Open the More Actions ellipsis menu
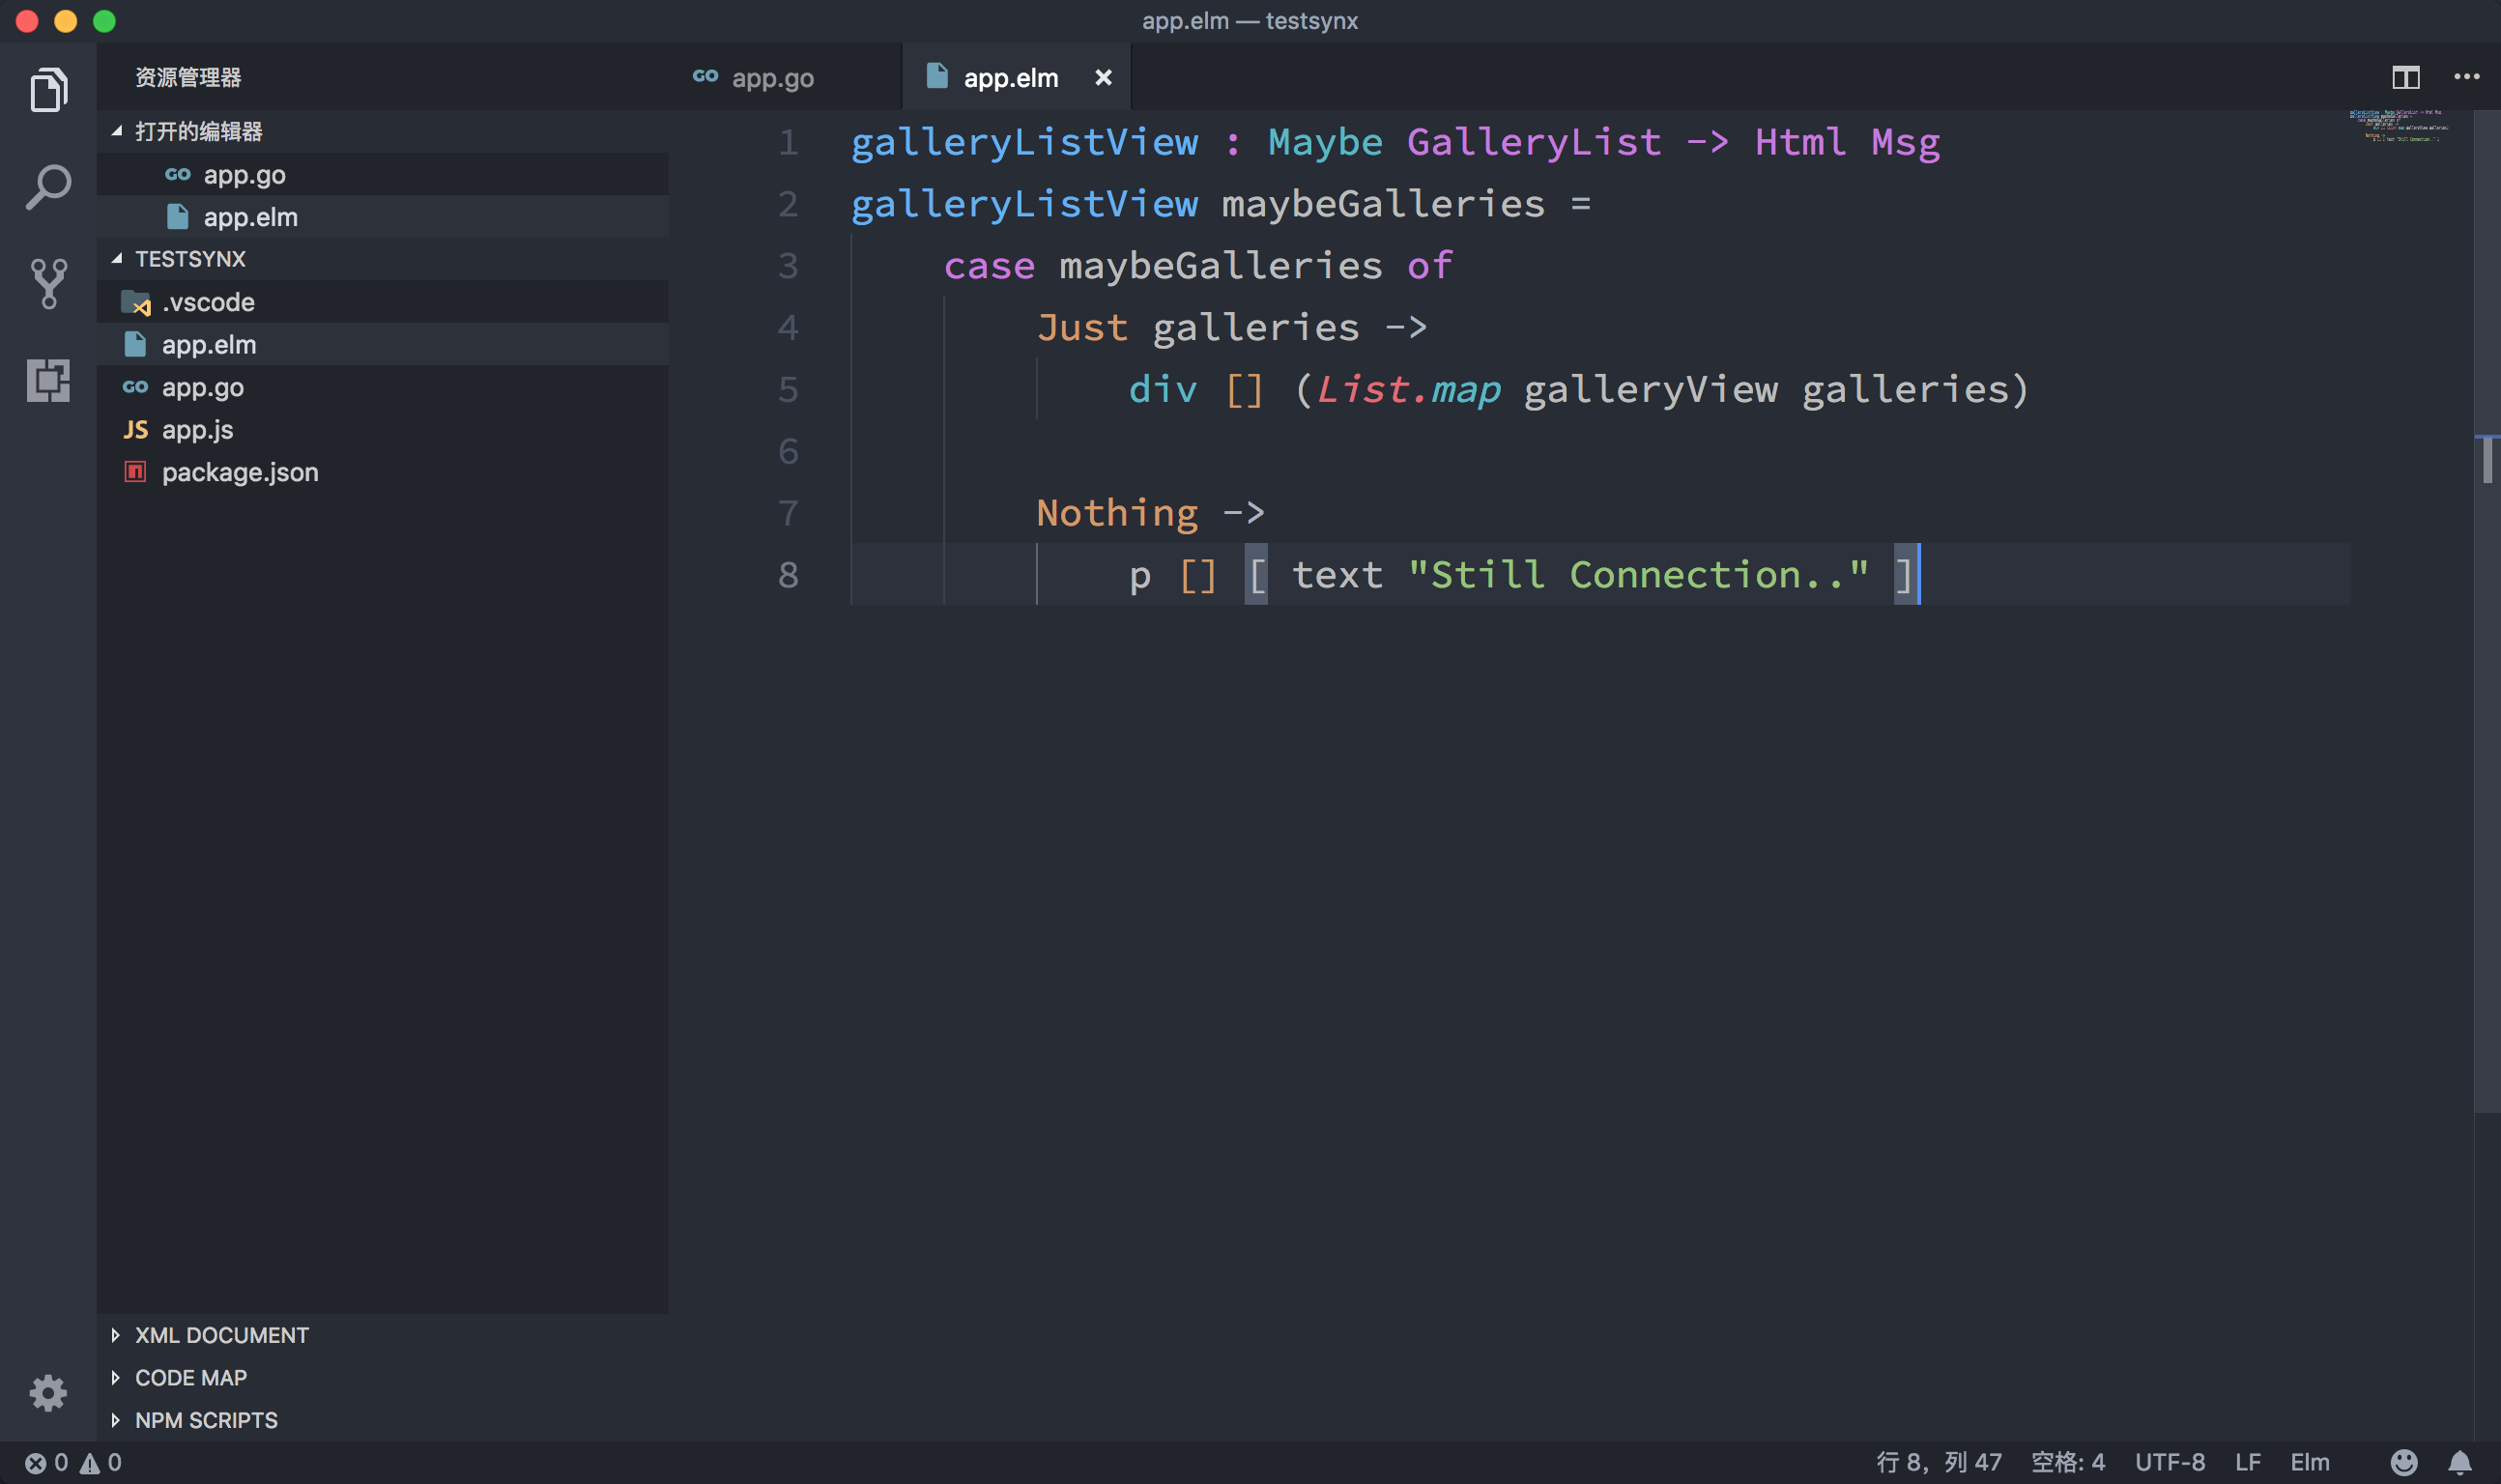 click(2465, 77)
